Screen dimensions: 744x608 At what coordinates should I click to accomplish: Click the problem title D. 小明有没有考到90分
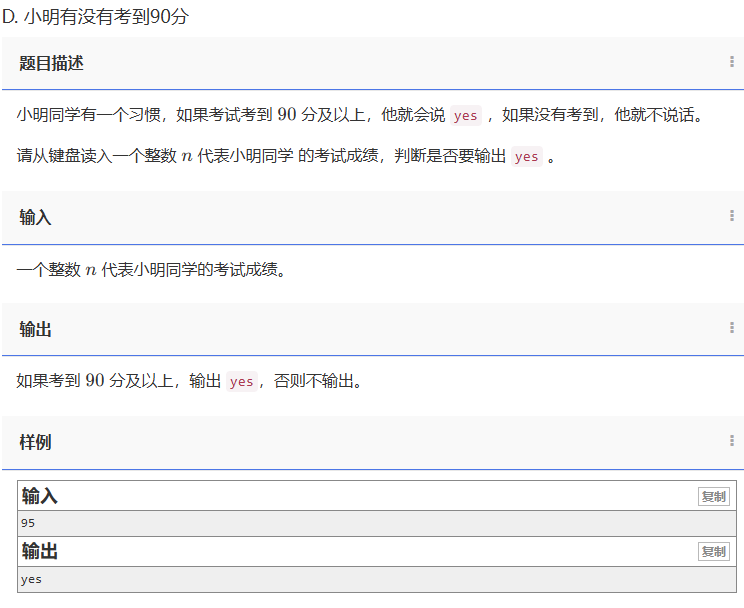95,17
